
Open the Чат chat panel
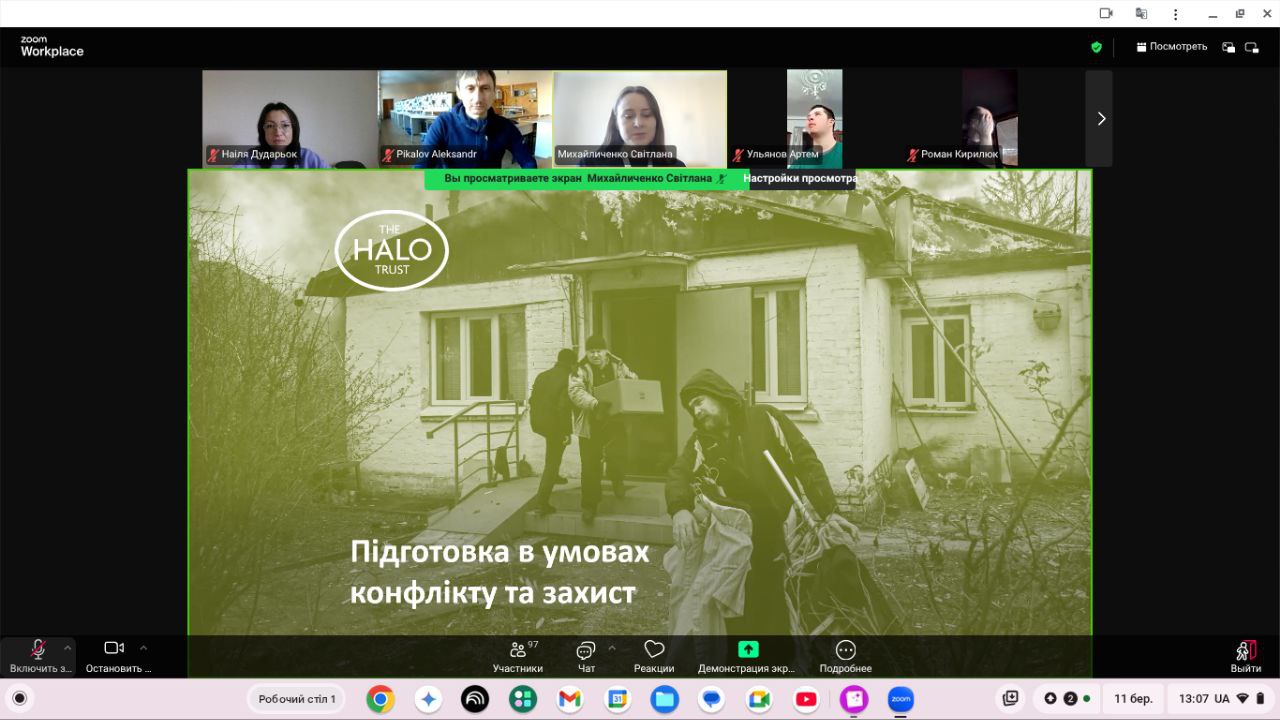586,655
